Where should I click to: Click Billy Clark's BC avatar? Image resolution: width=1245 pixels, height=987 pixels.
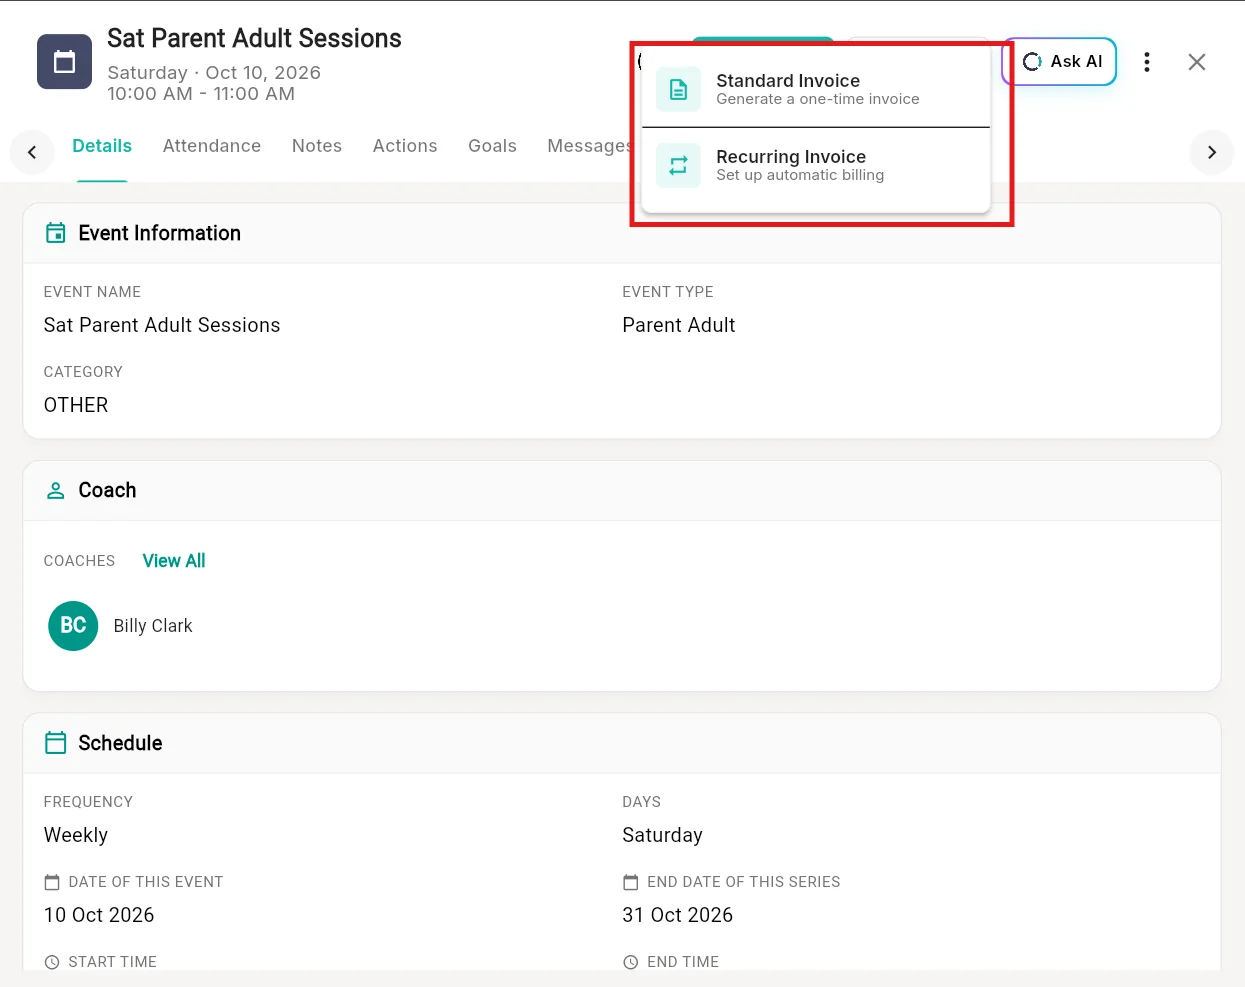tap(73, 626)
